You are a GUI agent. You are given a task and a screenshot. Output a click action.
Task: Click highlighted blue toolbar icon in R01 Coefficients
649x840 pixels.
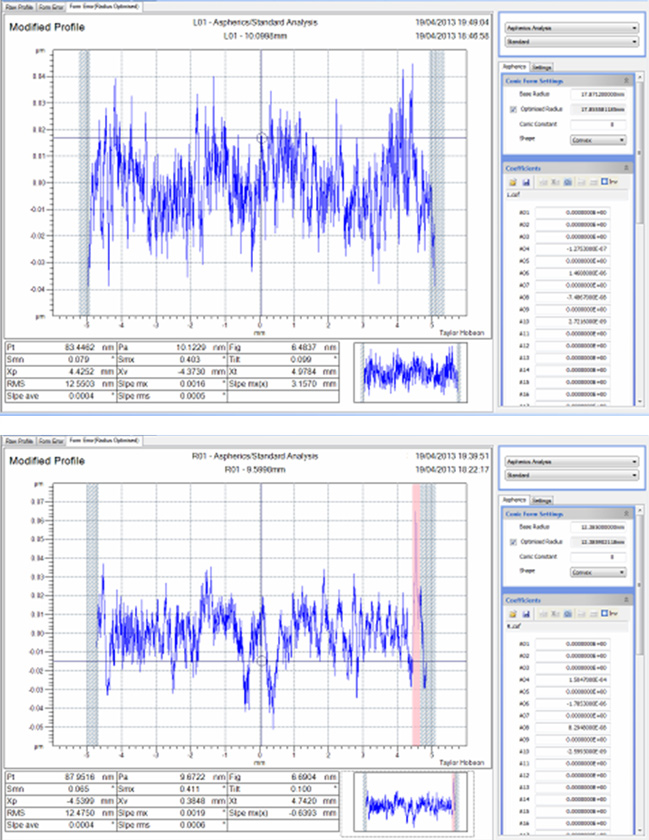click(568, 613)
